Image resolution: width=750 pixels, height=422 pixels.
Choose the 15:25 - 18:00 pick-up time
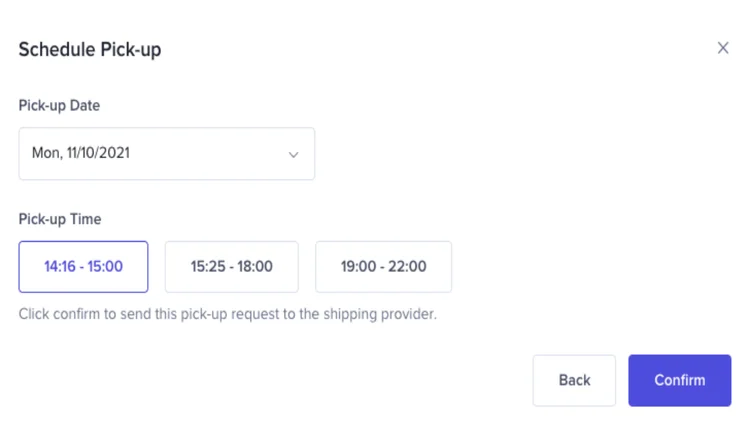(x=232, y=267)
